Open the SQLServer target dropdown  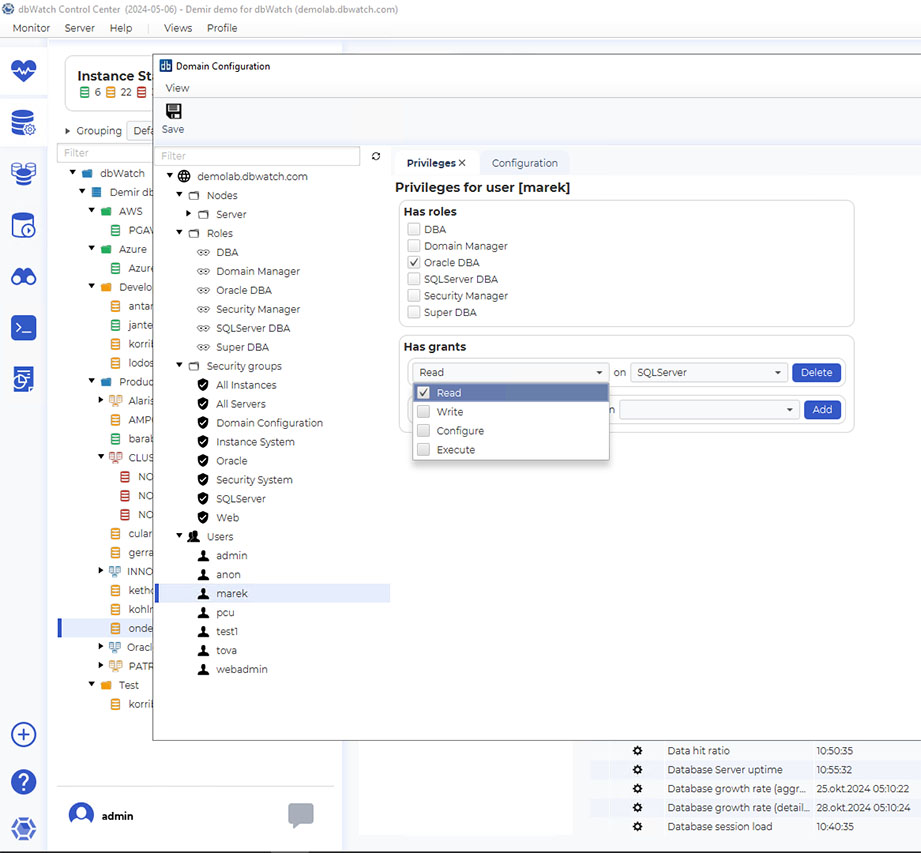tap(708, 372)
